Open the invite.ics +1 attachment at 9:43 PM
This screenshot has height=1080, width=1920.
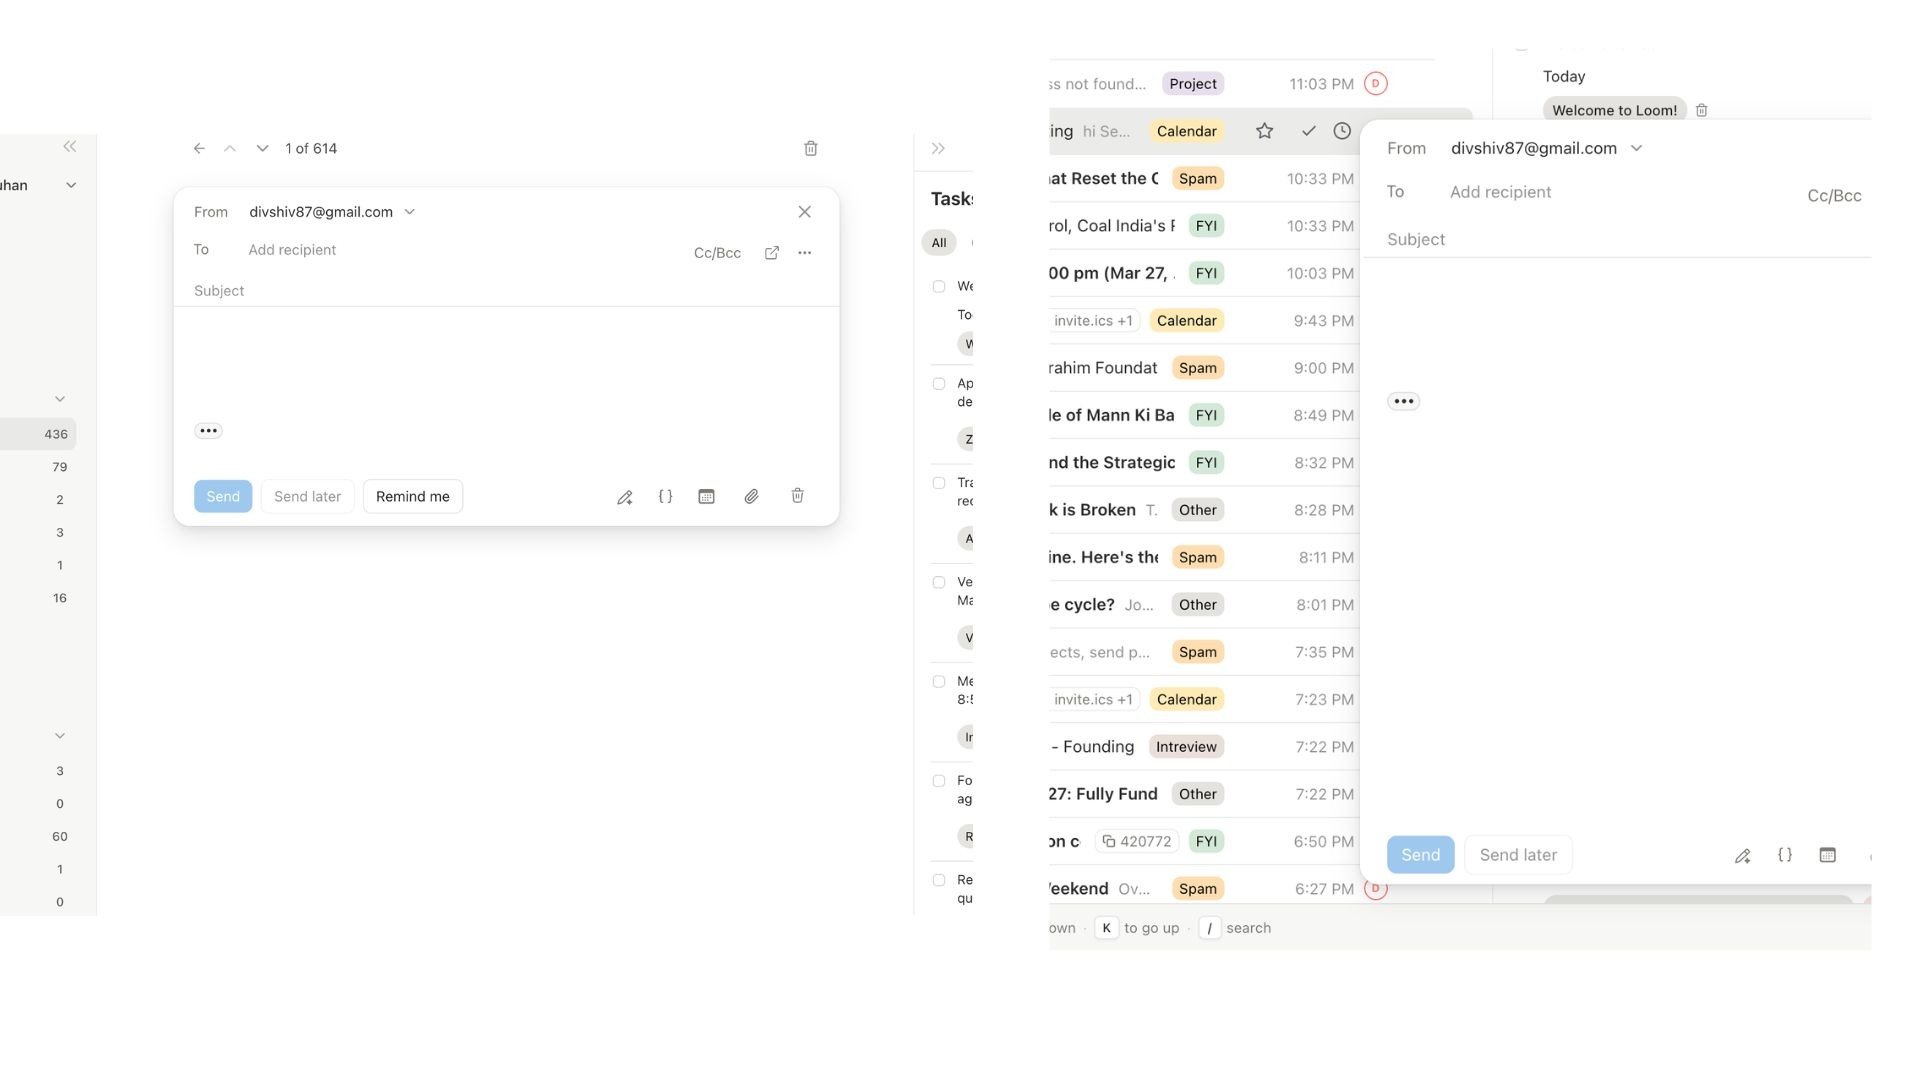click(x=1094, y=321)
